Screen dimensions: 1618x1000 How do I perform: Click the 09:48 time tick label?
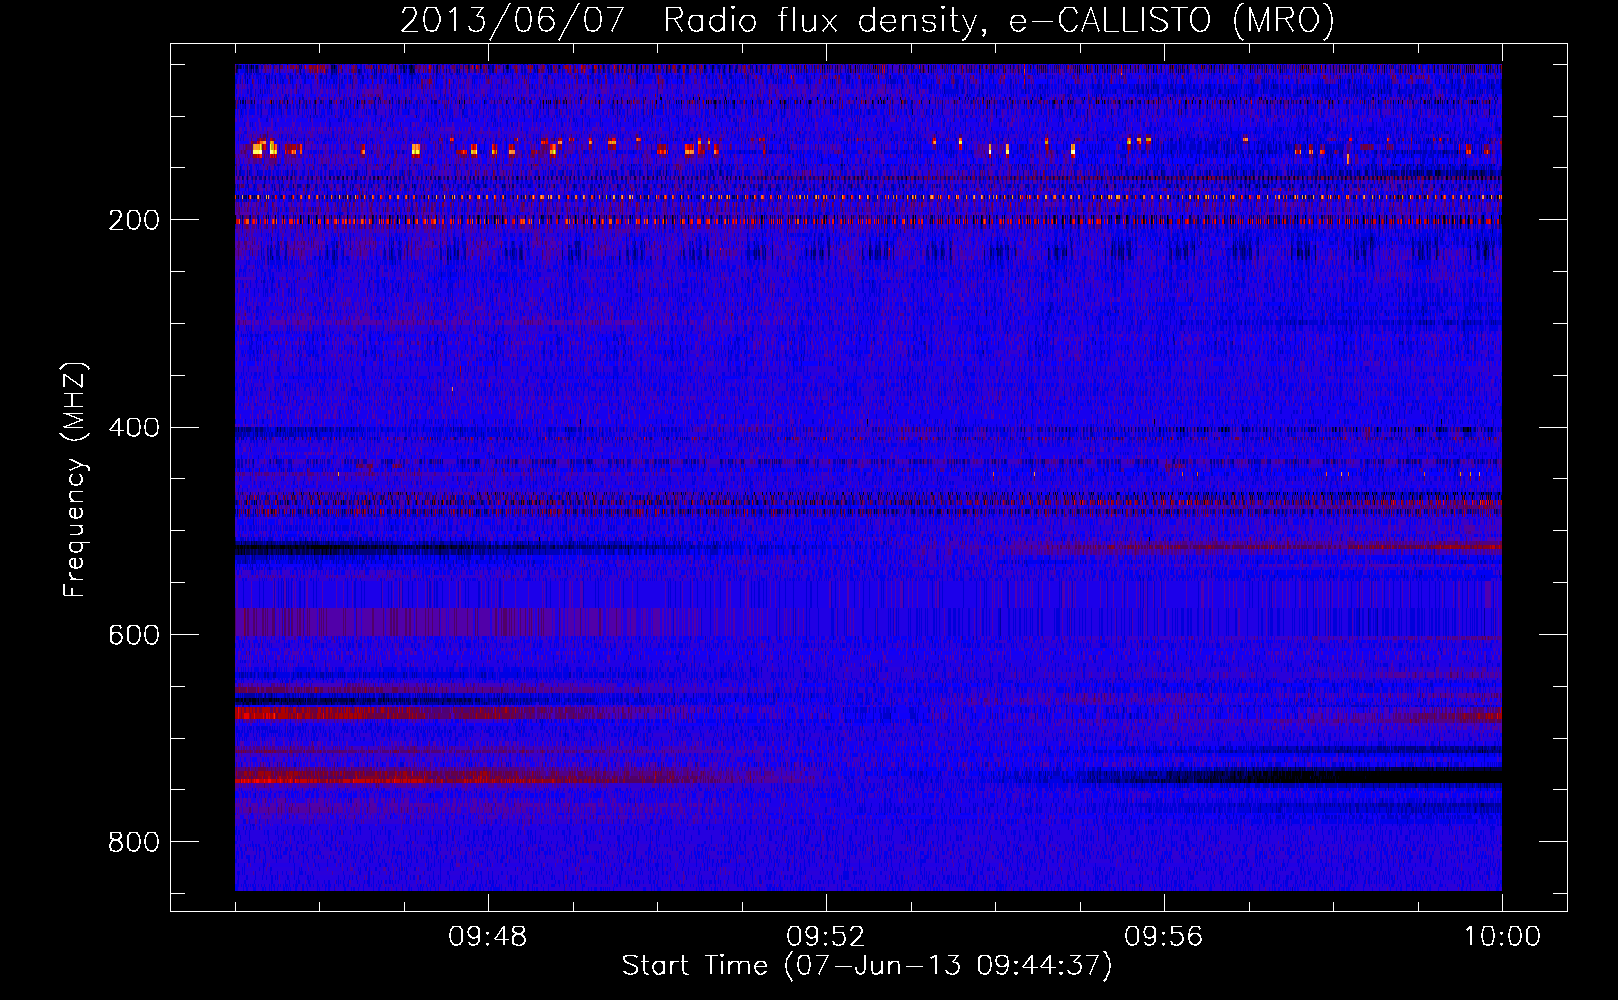click(x=488, y=937)
